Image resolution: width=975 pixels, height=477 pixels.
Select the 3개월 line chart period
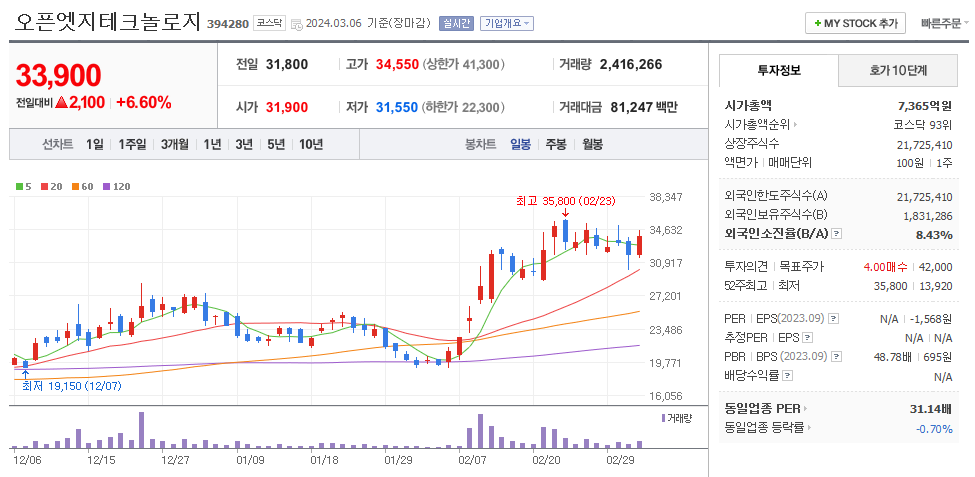click(174, 144)
